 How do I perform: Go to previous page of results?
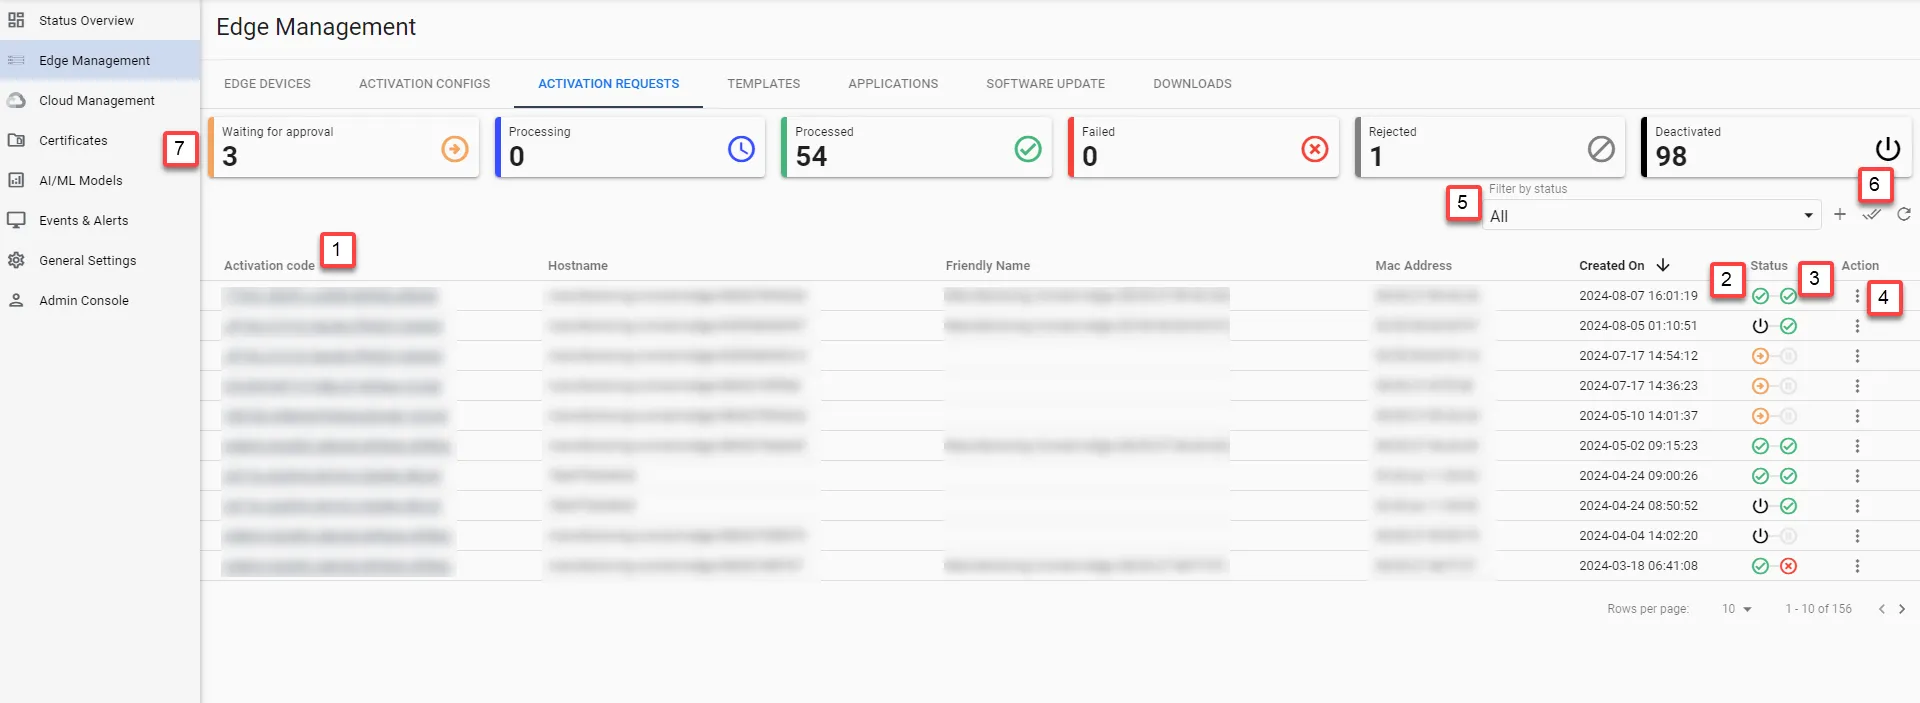pyautogui.click(x=1881, y=609)
